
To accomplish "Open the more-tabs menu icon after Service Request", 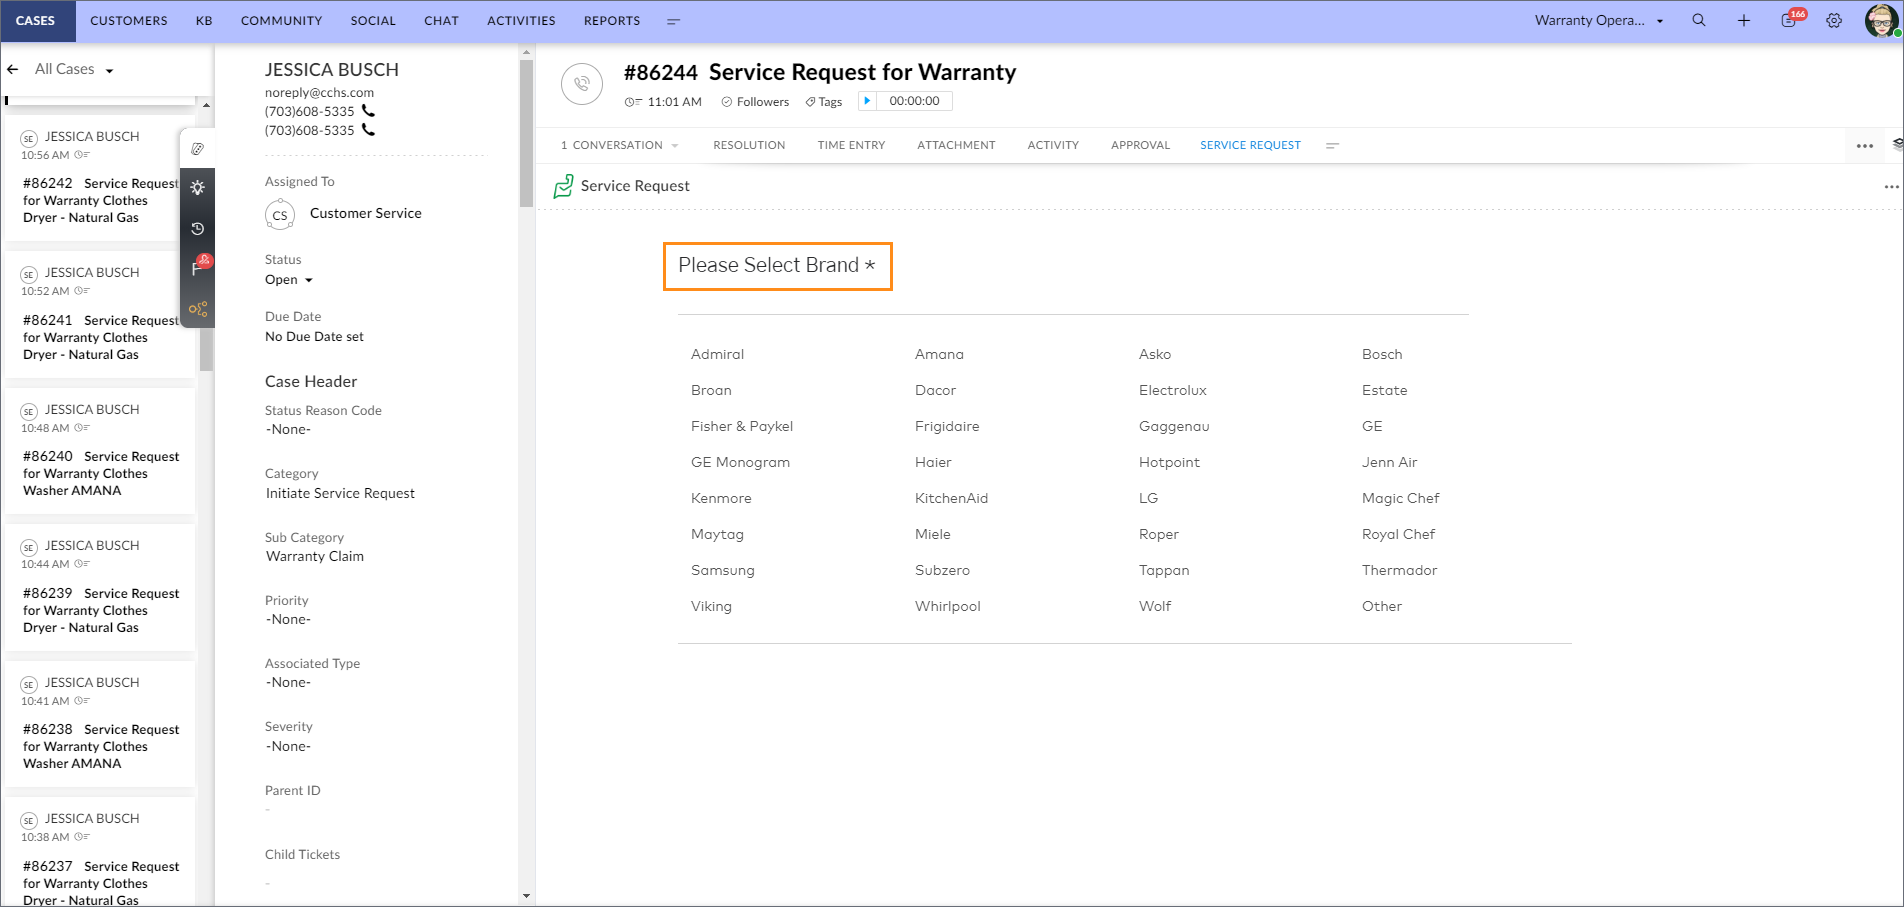I will pos(1332,146).
